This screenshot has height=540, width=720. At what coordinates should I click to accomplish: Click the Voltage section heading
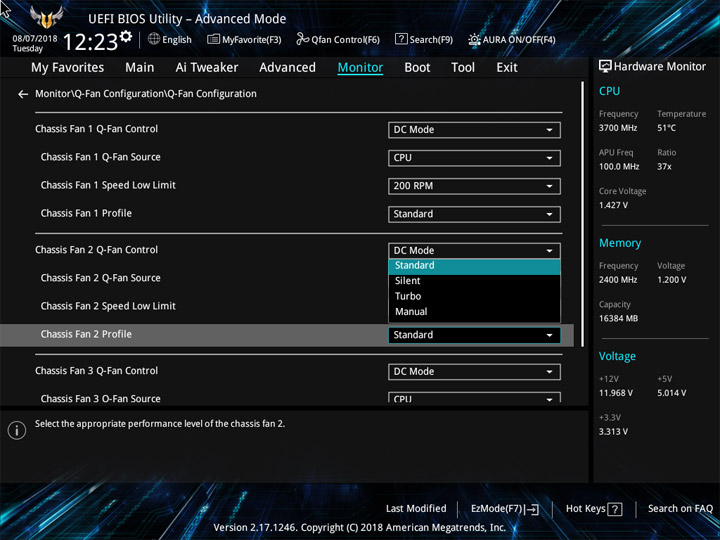pyautogui.click(x=618, y=356)
